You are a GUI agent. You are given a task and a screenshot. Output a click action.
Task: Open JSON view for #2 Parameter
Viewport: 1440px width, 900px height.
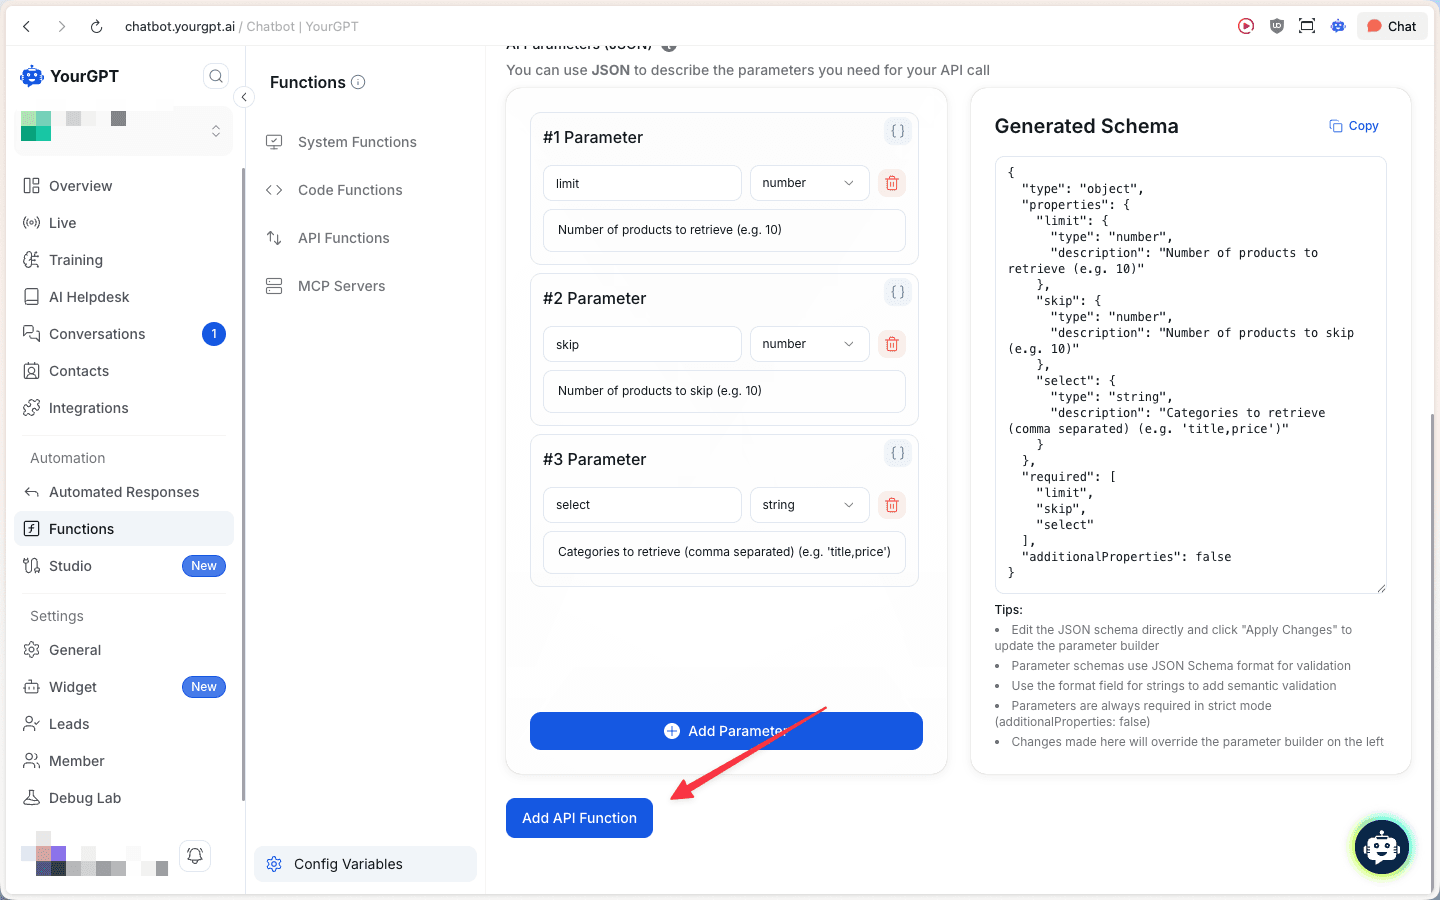[897, 292]
